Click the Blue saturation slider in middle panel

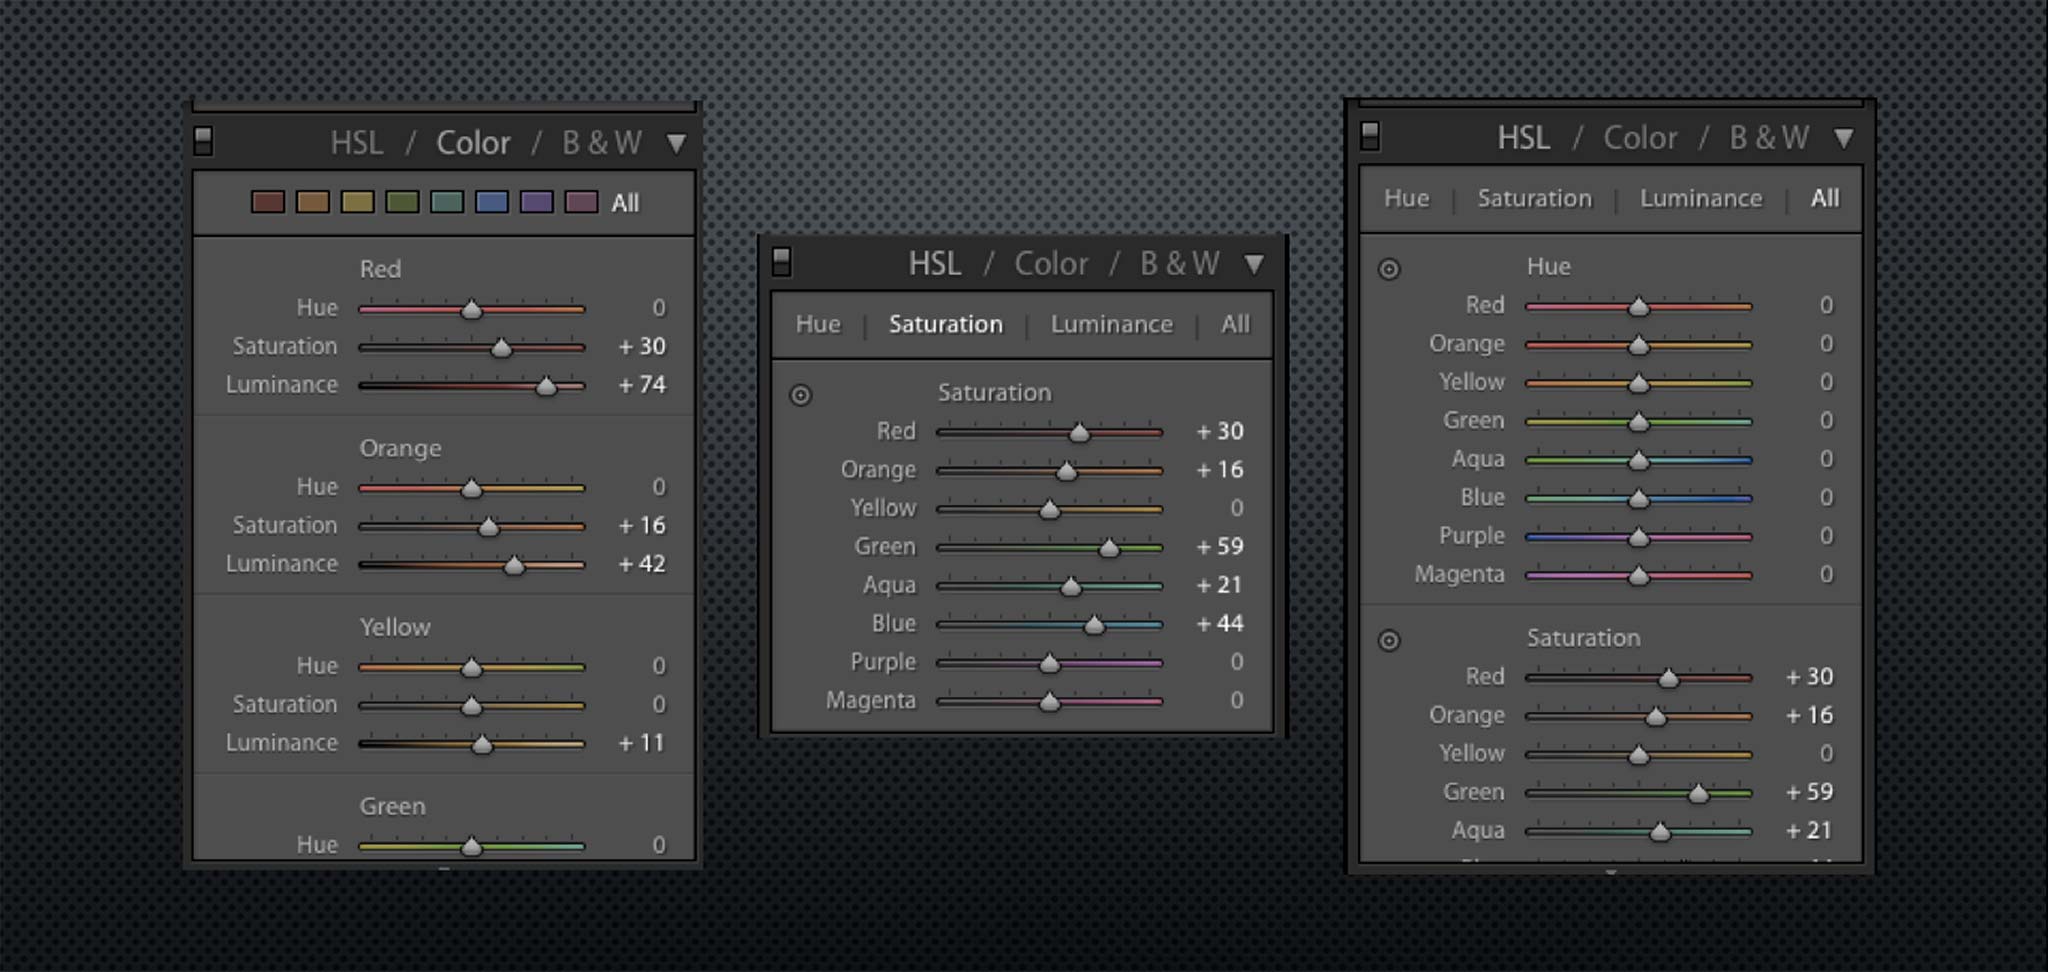[x=1049, y=624]
